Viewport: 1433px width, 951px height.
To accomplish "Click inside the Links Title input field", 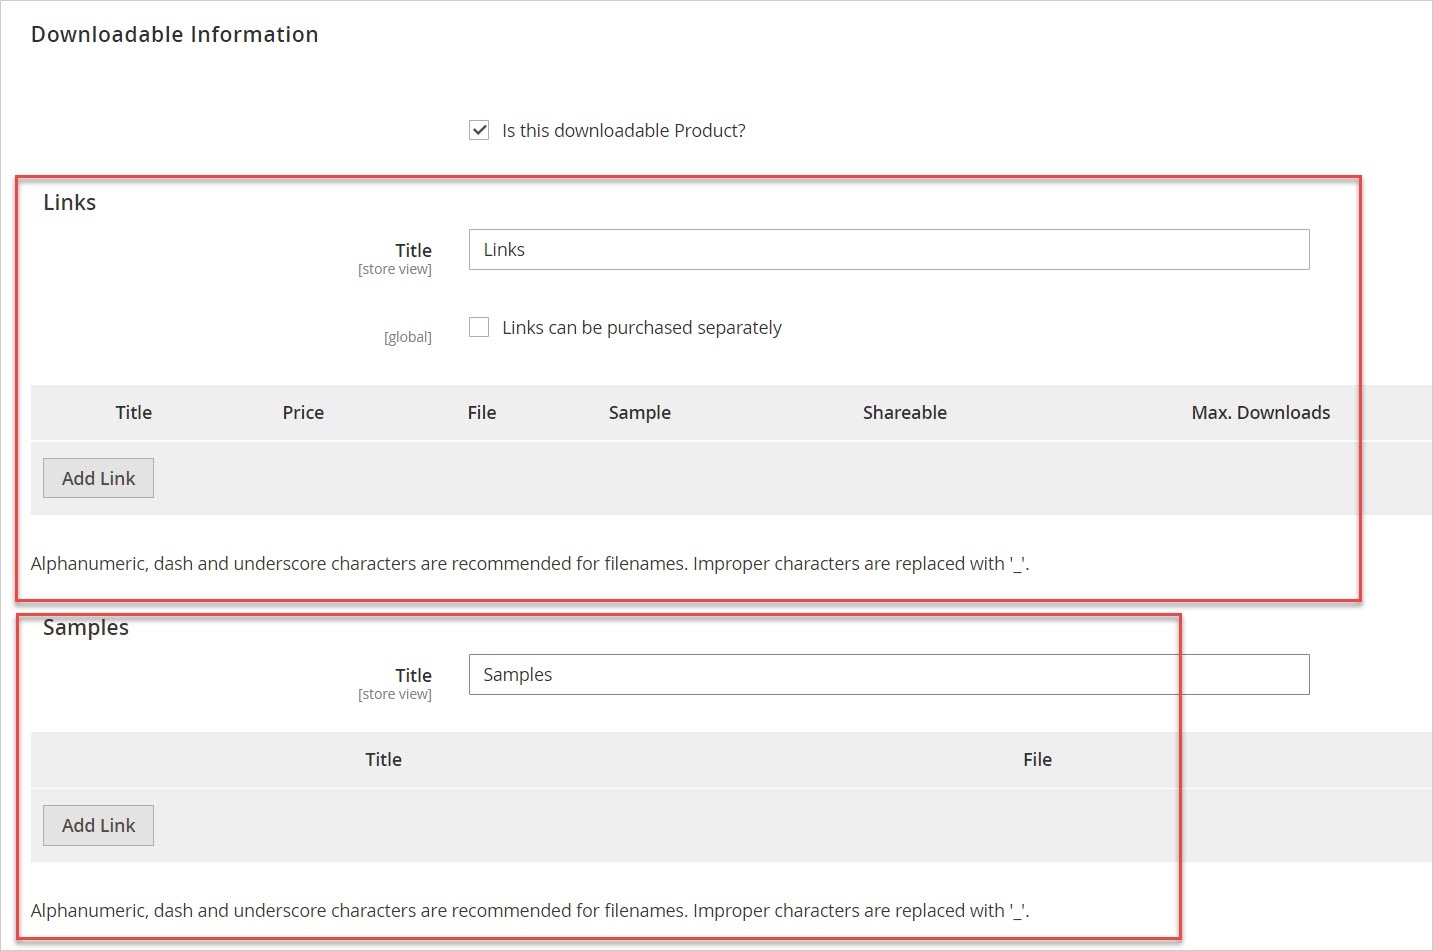I will [x=888, y=249].
